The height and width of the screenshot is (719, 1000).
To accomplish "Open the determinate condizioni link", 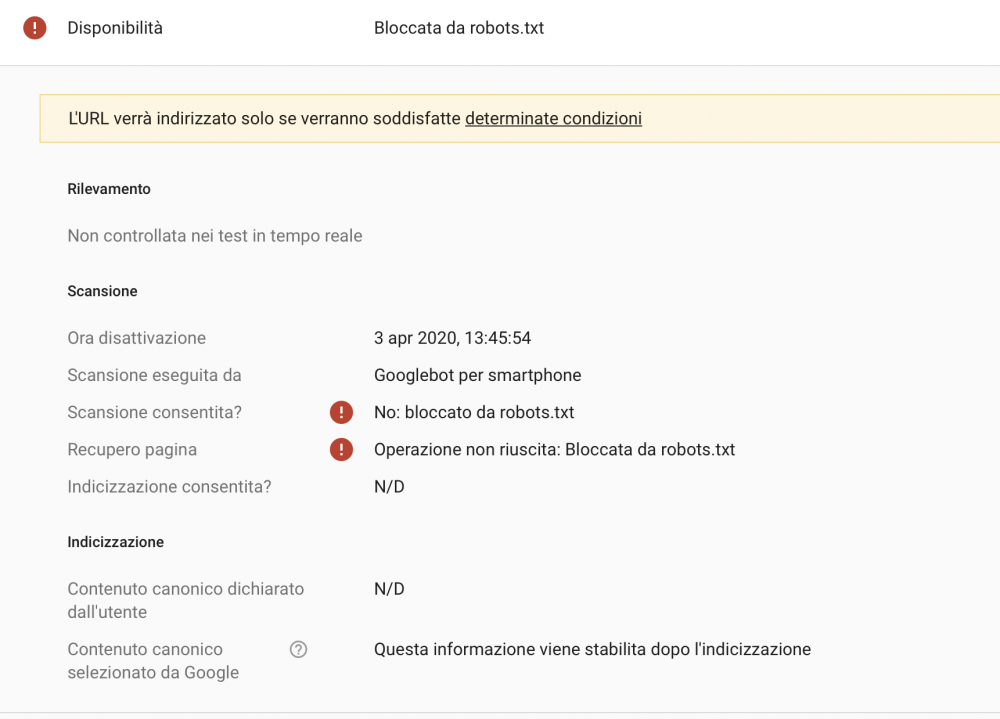I will coord(553,118).
